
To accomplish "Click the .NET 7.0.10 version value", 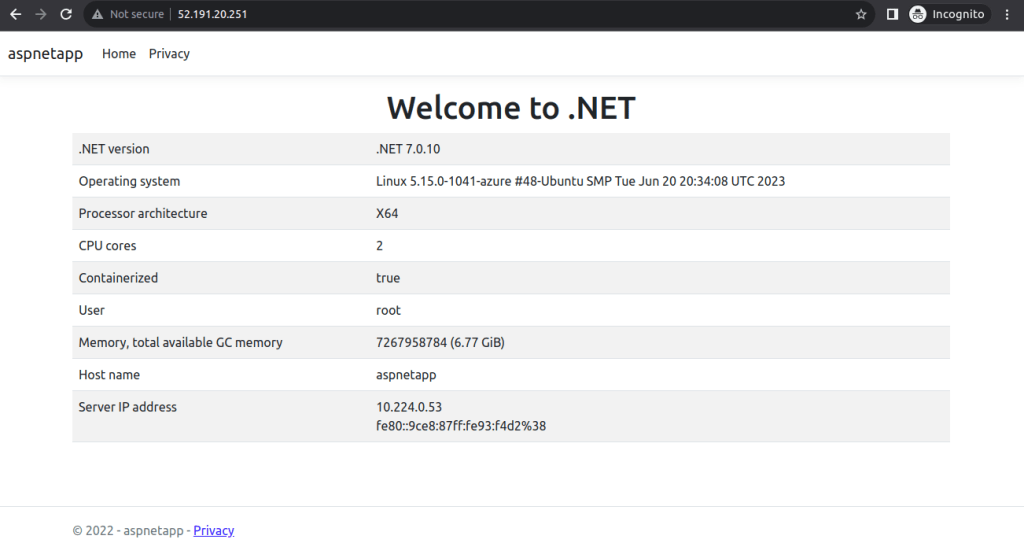I will [408, 149].
